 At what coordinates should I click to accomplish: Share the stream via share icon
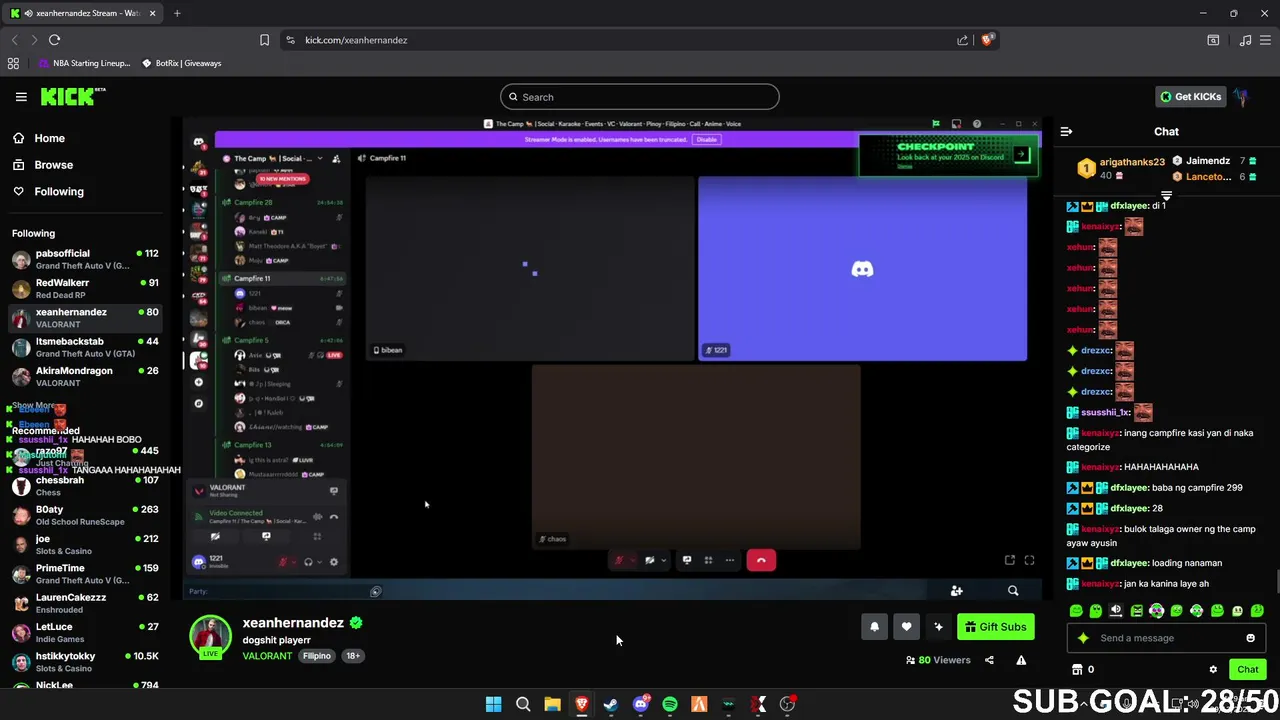click(x=989, y=660)
